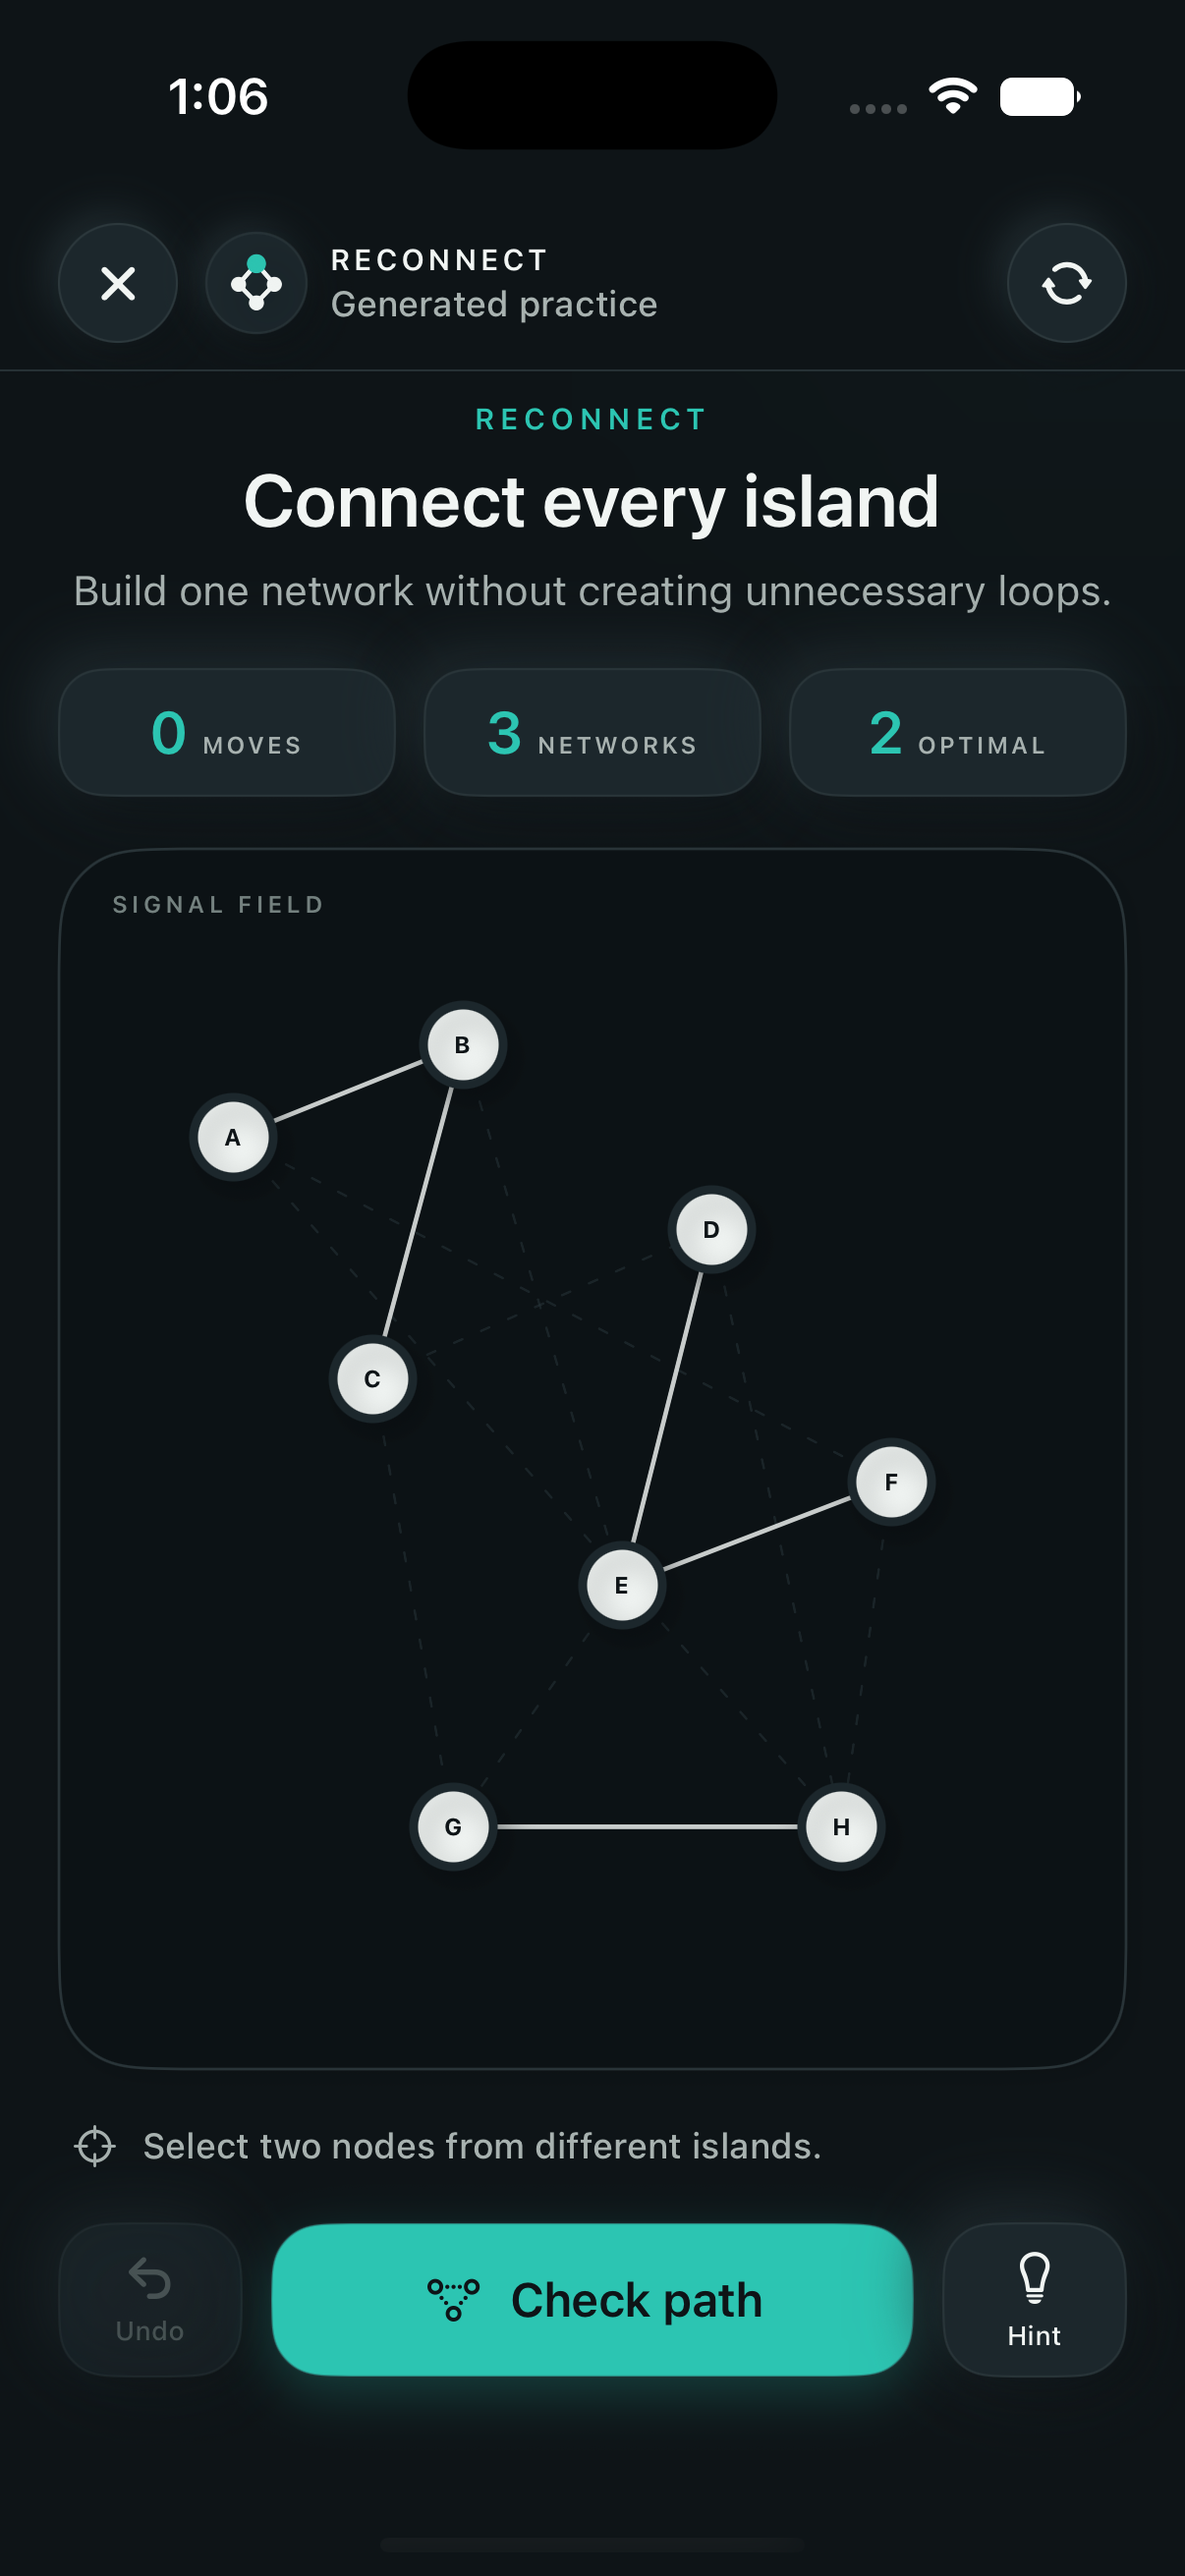Viewport: 1185px width, 2576px height.
Task: Select node B in the signal field
Action: coord(462,1045)
